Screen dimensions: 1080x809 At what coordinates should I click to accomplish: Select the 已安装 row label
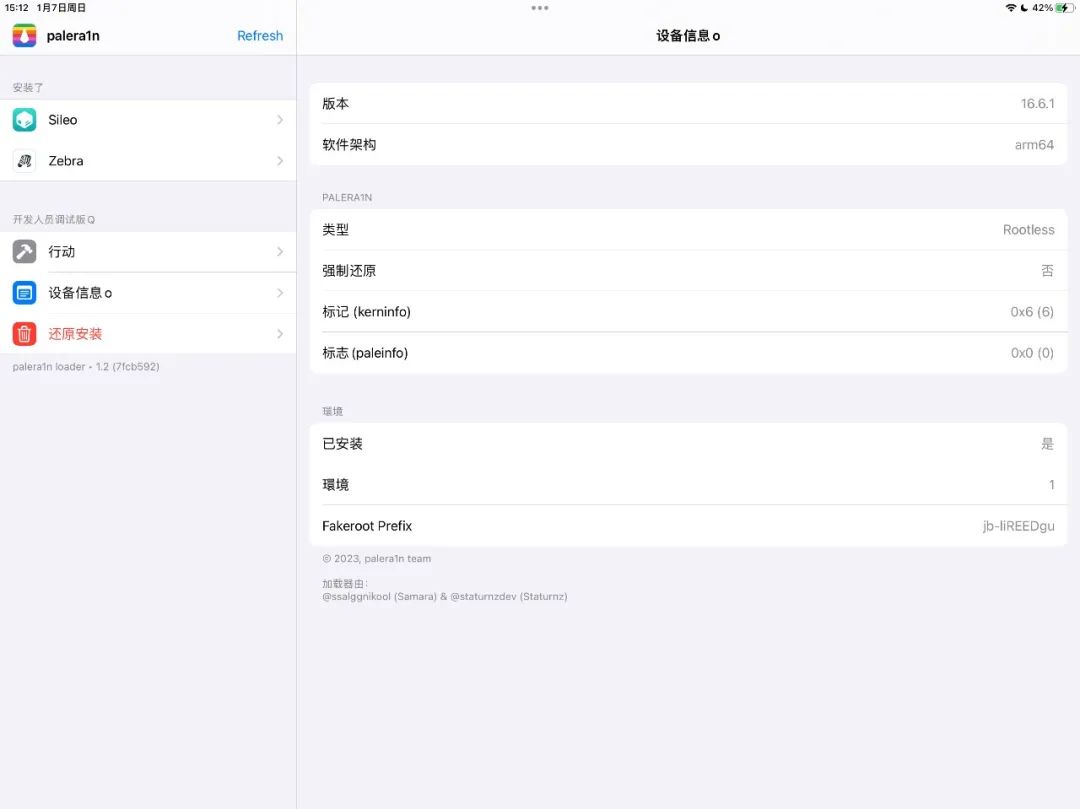342,443
